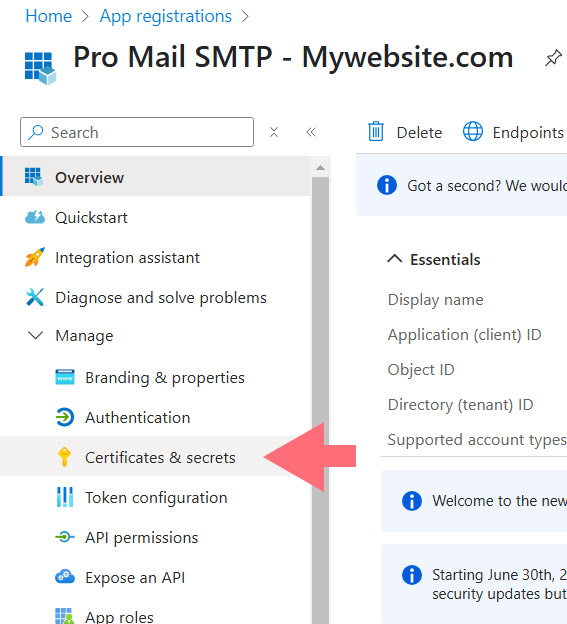The image size is (567, 624).
Task: Click the API permissions connector icon
Action: tap(65, 537)
